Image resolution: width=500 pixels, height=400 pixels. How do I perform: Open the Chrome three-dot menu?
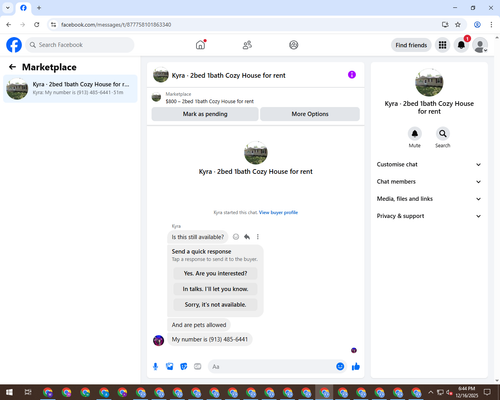point(491,25)
